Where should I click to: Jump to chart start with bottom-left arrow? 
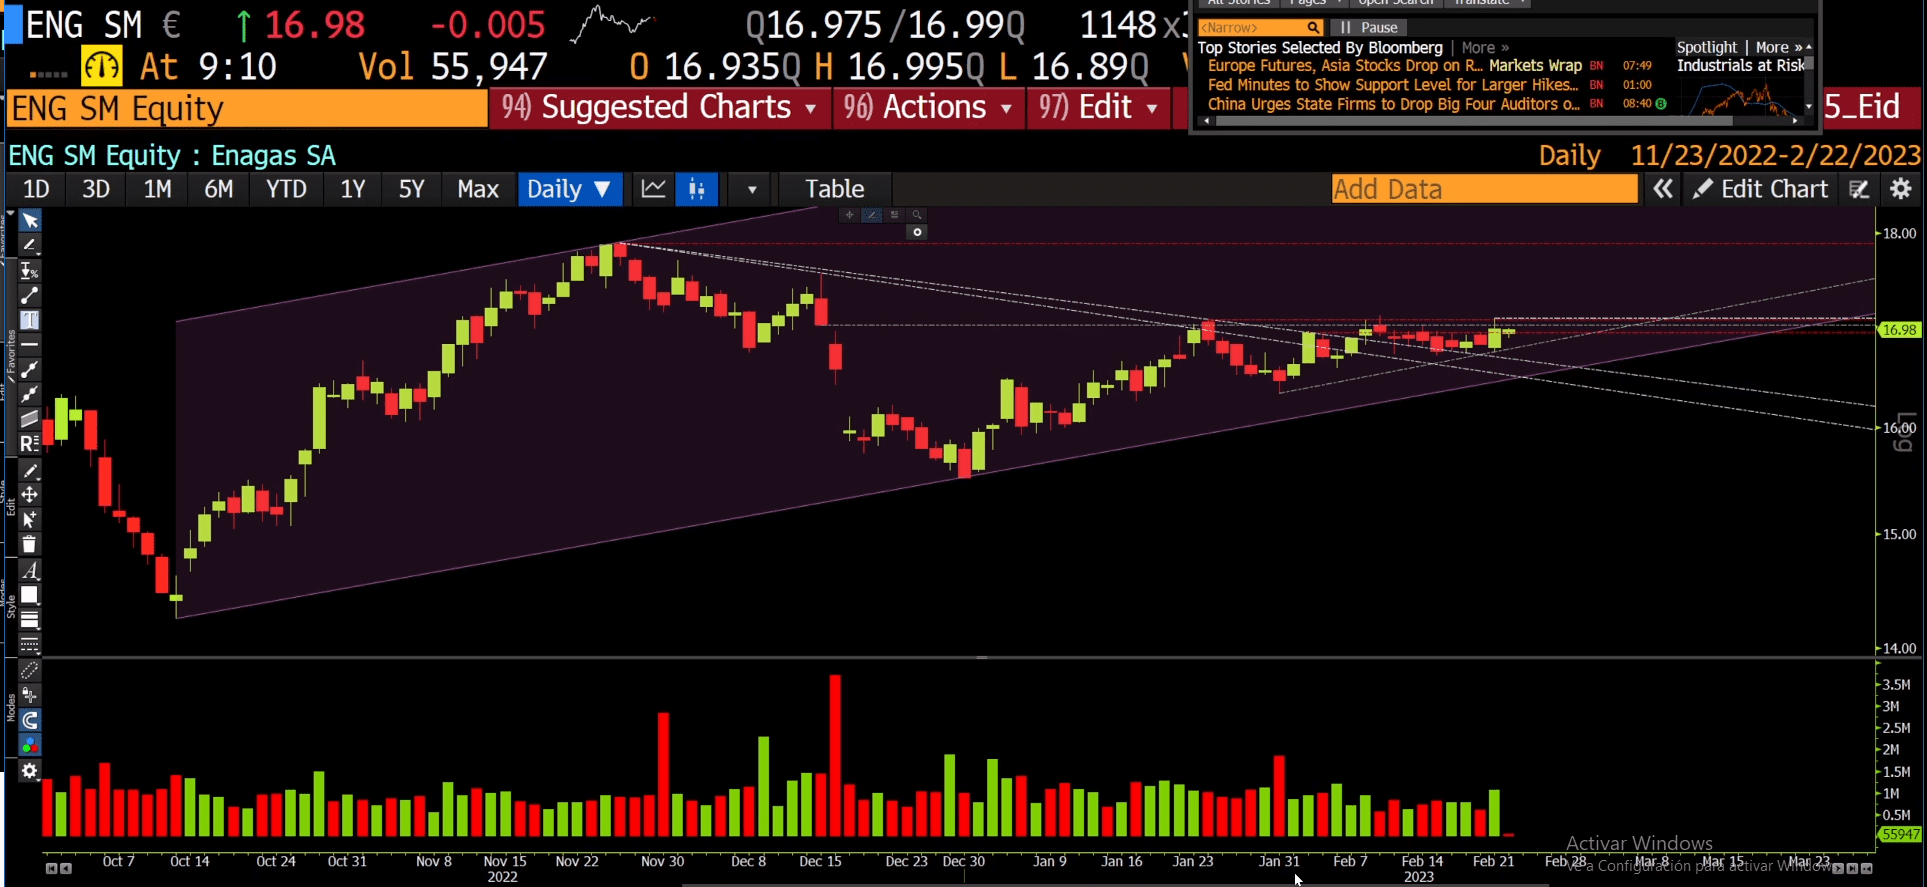(x=51, y=868)
